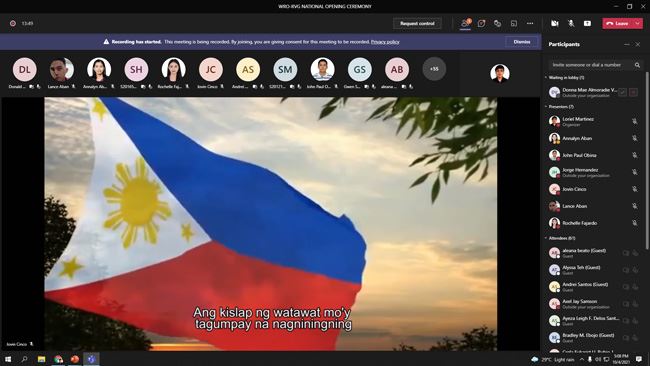This screenshot has width=650, height=366.
Task: Search icon in invite field
Action: click(x=638, y=65)
